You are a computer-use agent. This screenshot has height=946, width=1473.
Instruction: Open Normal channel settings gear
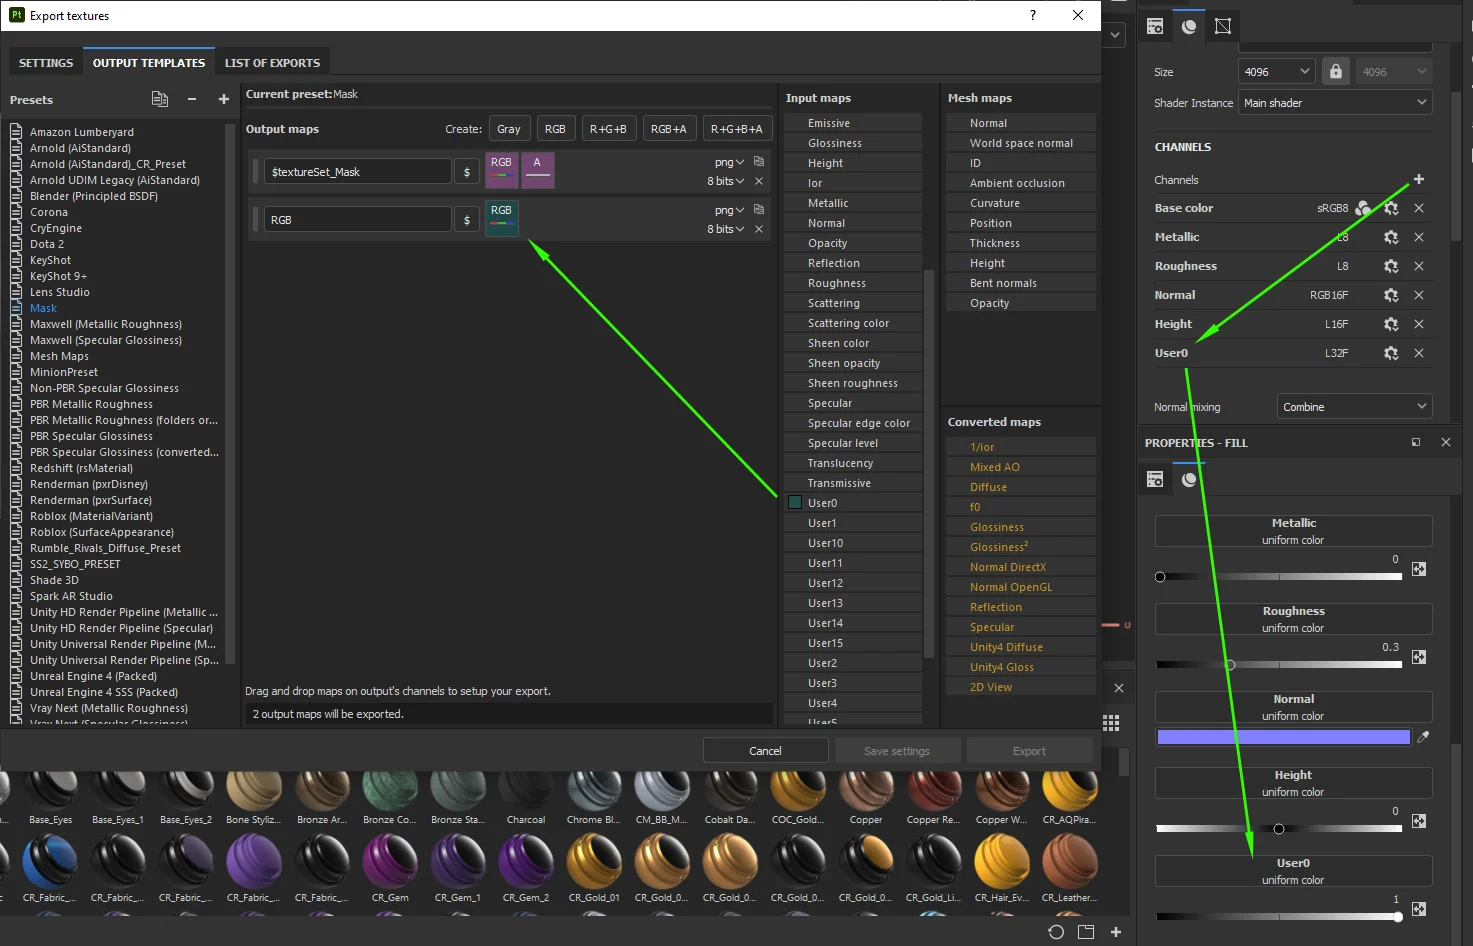coord(1391,295)
